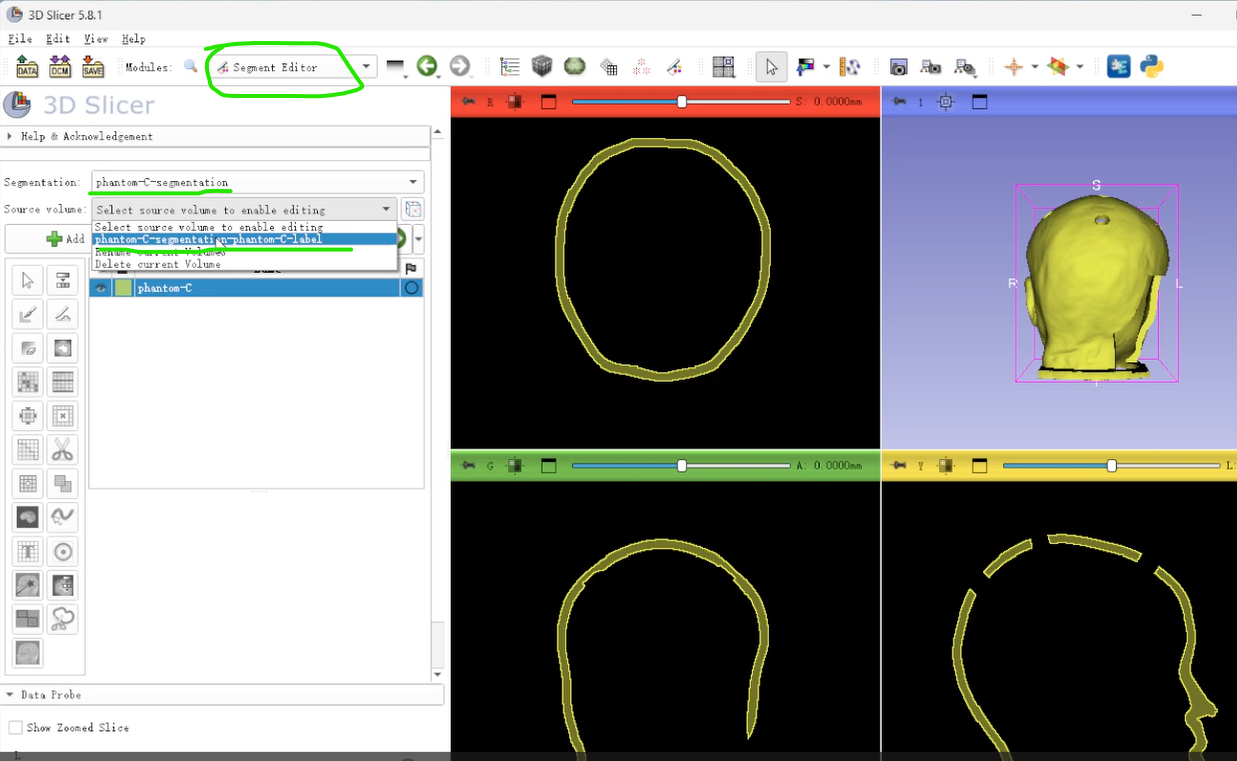Open the module history dropdown
The height and width of the screenshot is (761, 1237).
coord(397,67)
